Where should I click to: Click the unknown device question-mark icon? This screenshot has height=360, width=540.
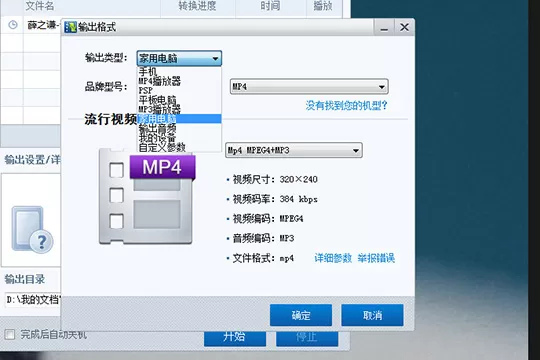coord(32,229)
